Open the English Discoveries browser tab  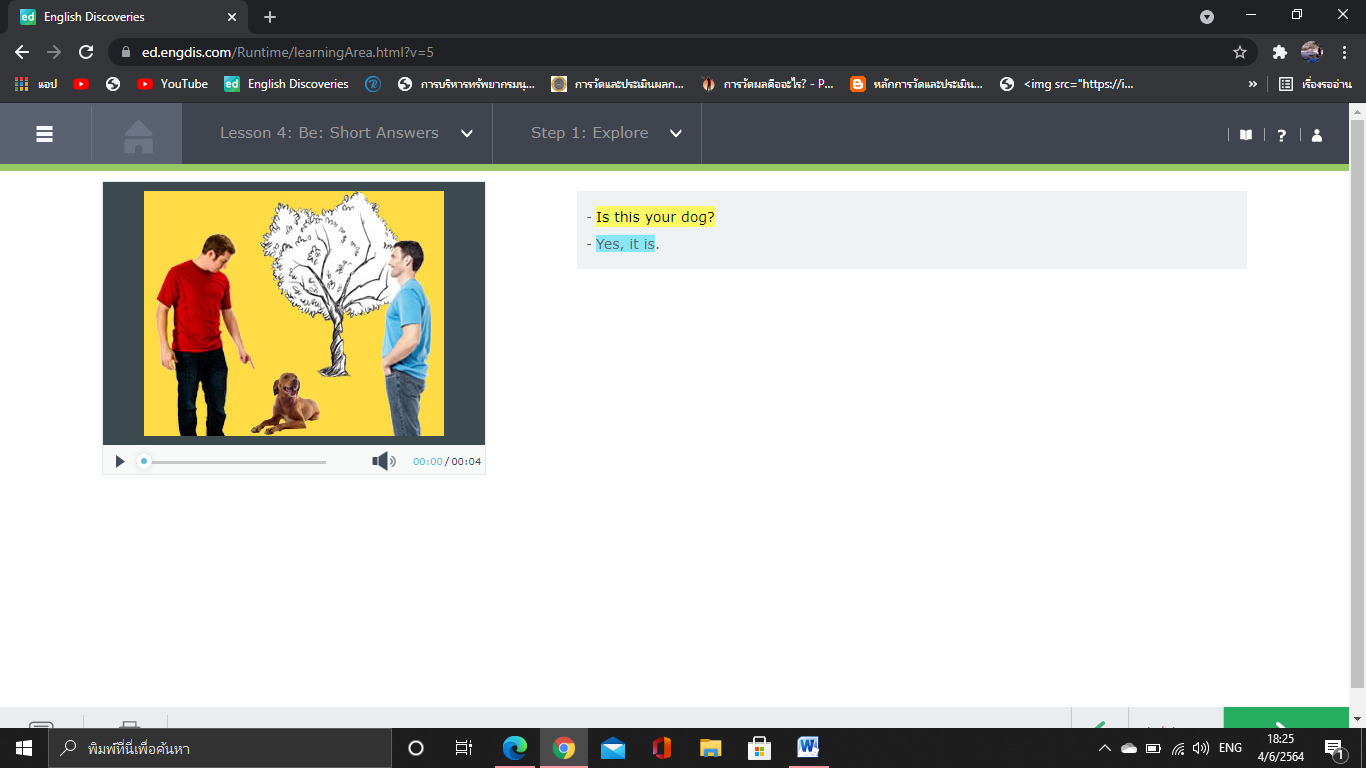click(x=120, y=17)
